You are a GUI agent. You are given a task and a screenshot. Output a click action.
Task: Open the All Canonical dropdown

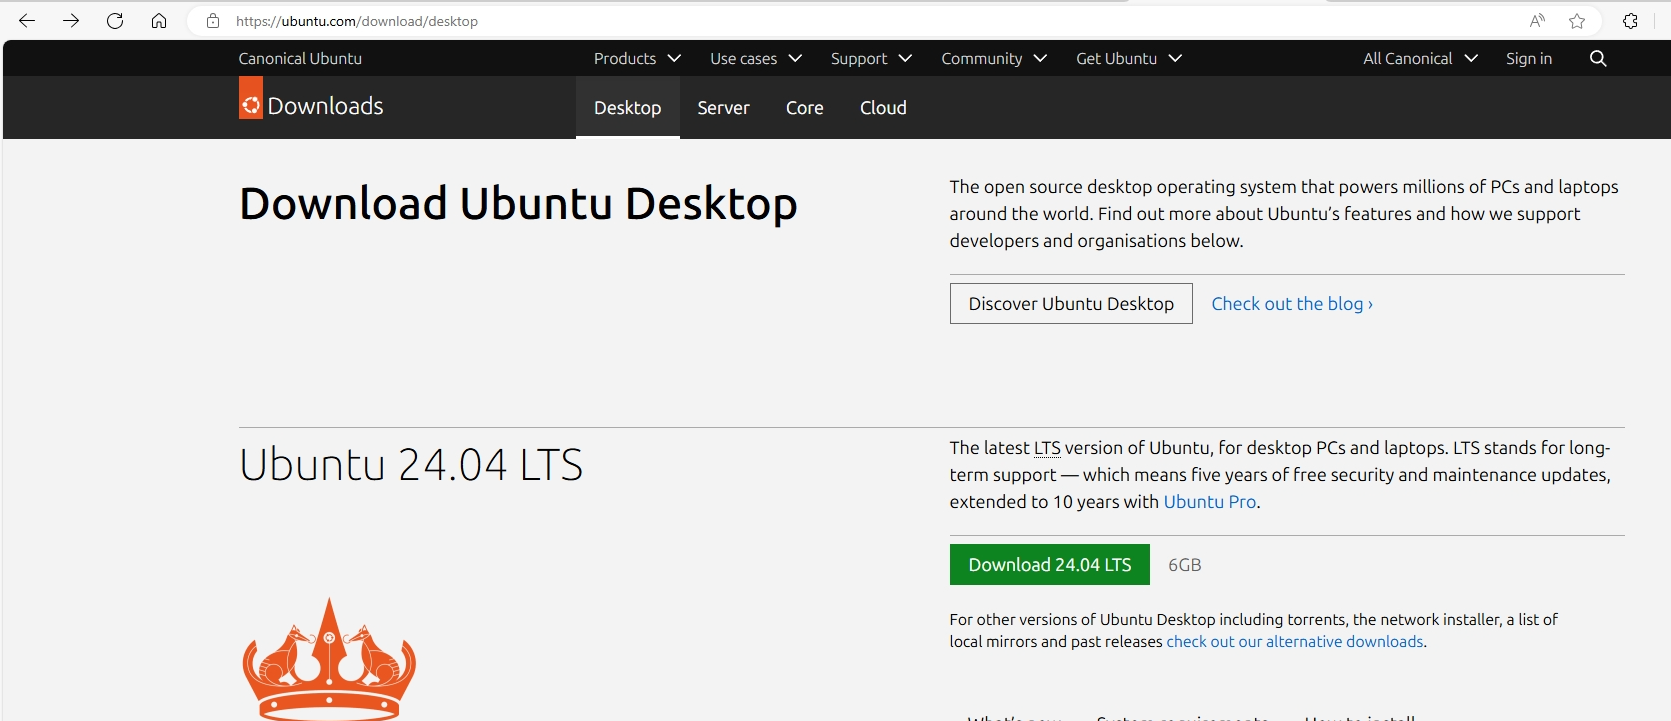point(1420,58)
